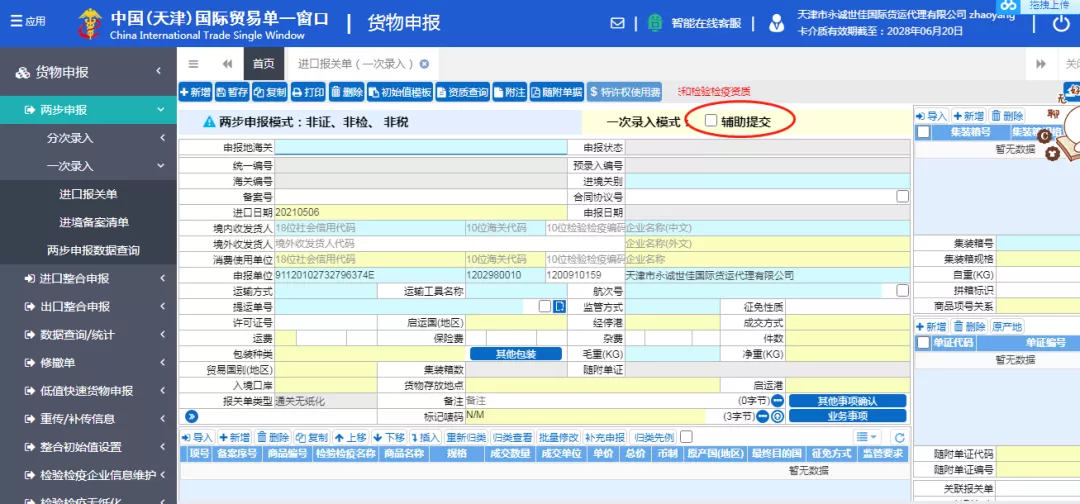Image resolution: width=1080 pixels, height=504 pixels.
Task: Click the 标记唛码 N/M field
Action: click(585, 416)
